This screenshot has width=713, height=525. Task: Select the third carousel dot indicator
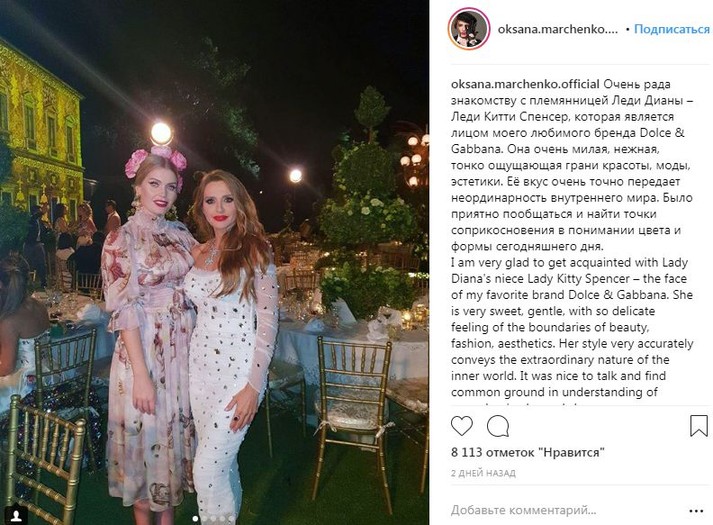click(213, 518)
